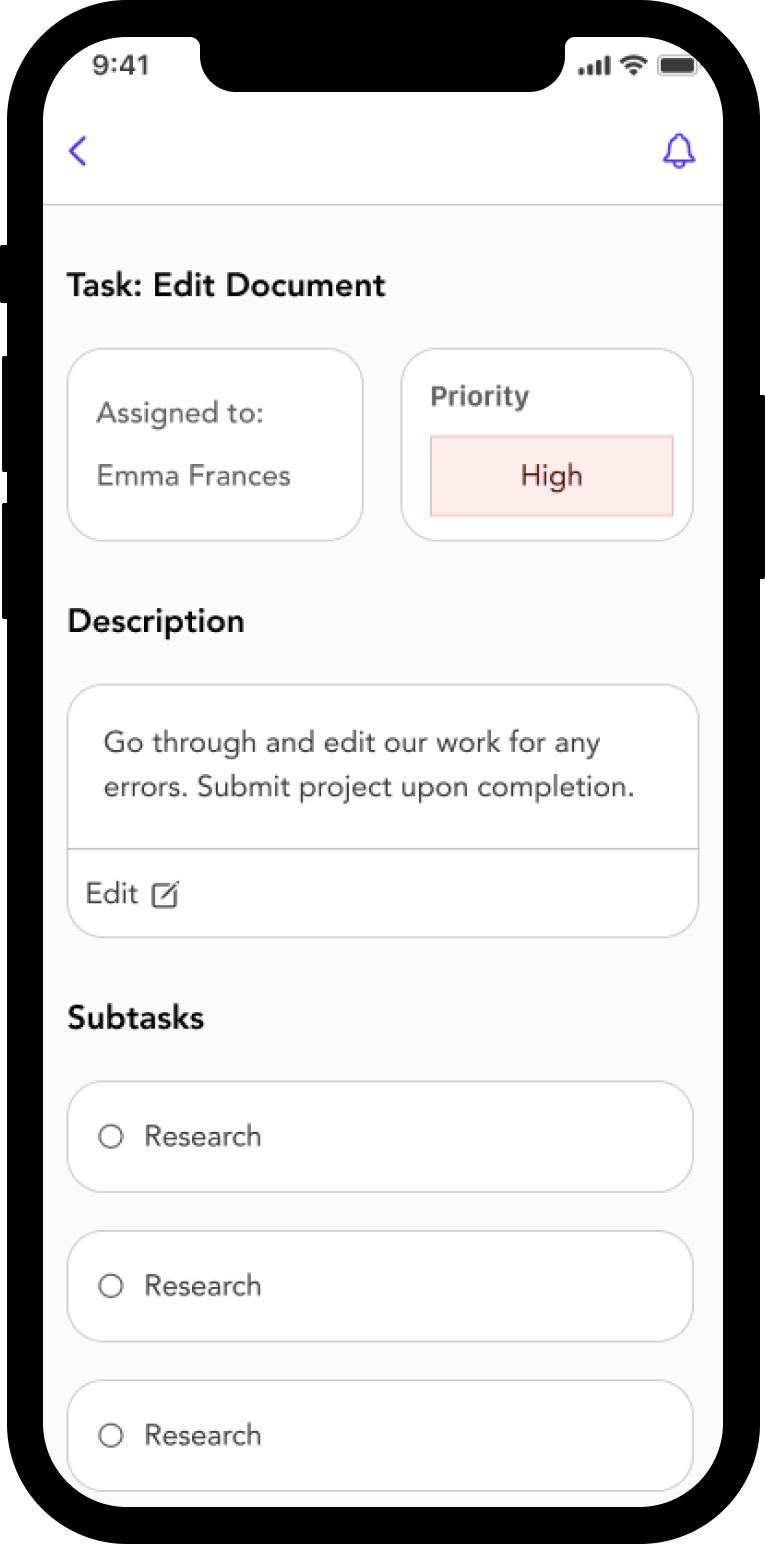Click the Edit text under the description
This screenshot has height=1544, width=765.
tap(112, 893)
